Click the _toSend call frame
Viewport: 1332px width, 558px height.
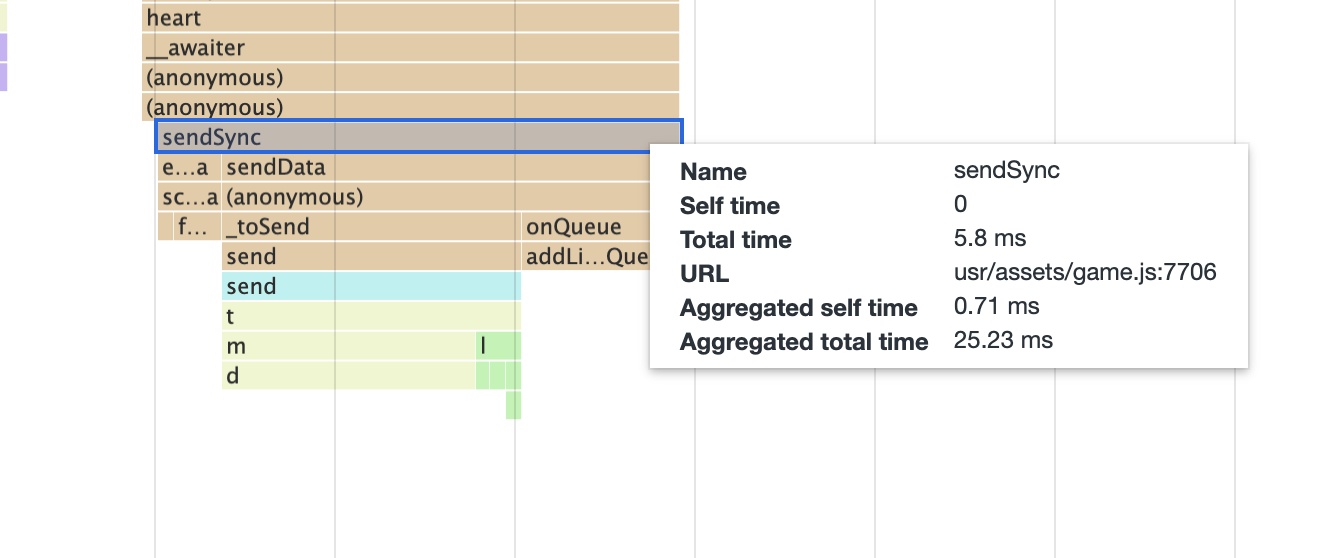(x=371, y=227)
